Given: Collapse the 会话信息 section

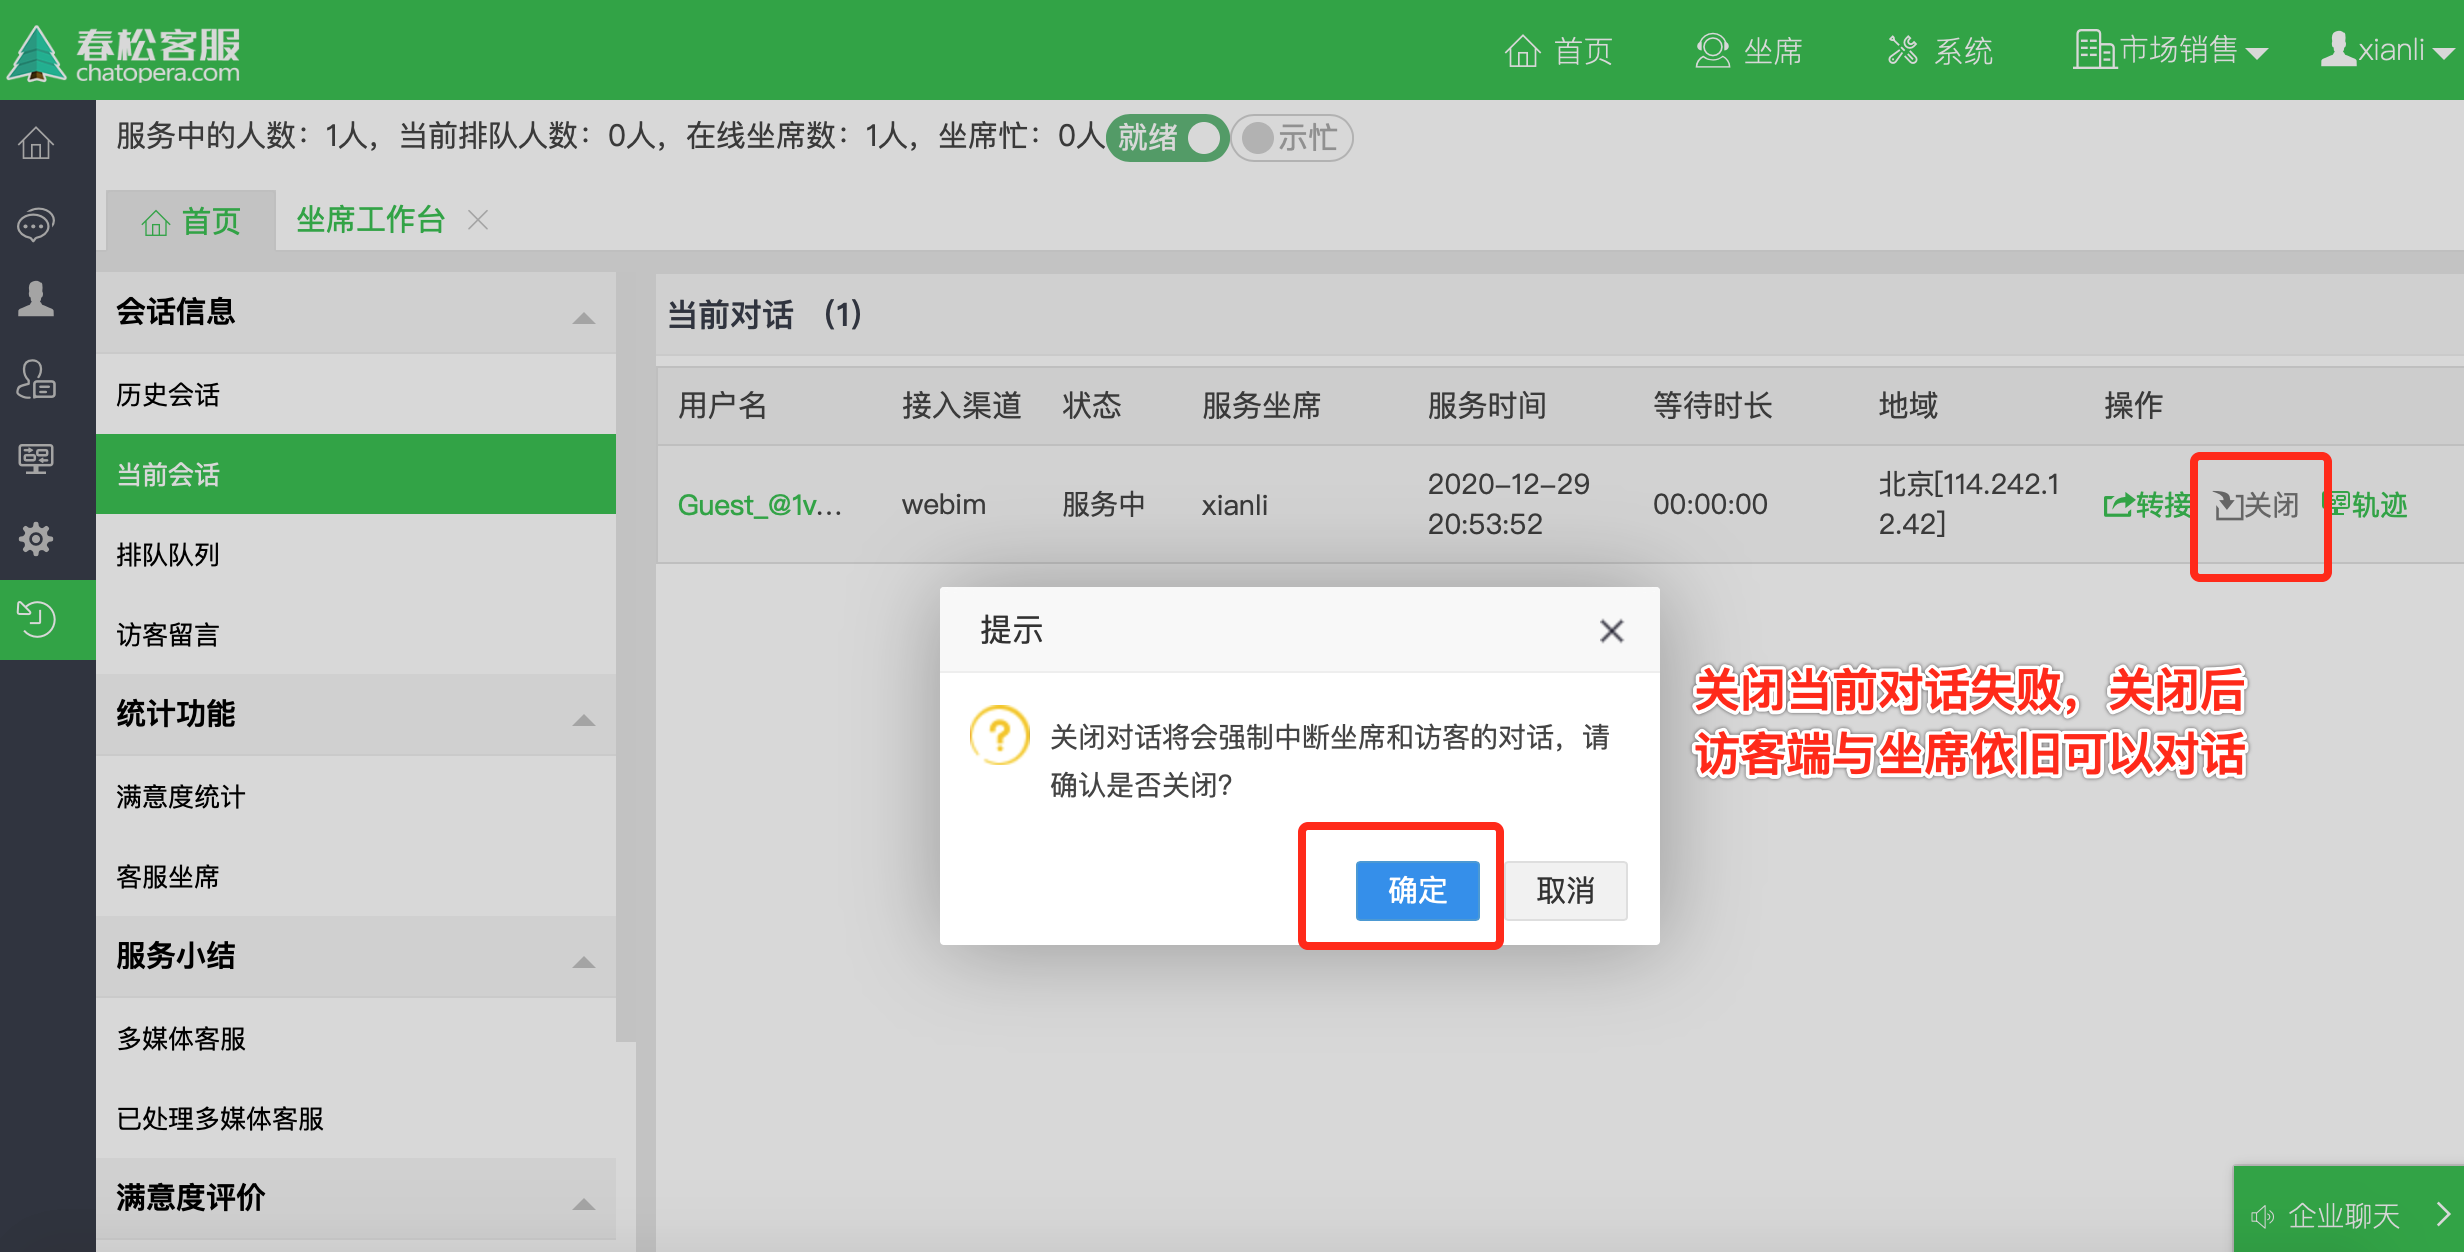Looking at the screenshot, I should click(585, 316).
